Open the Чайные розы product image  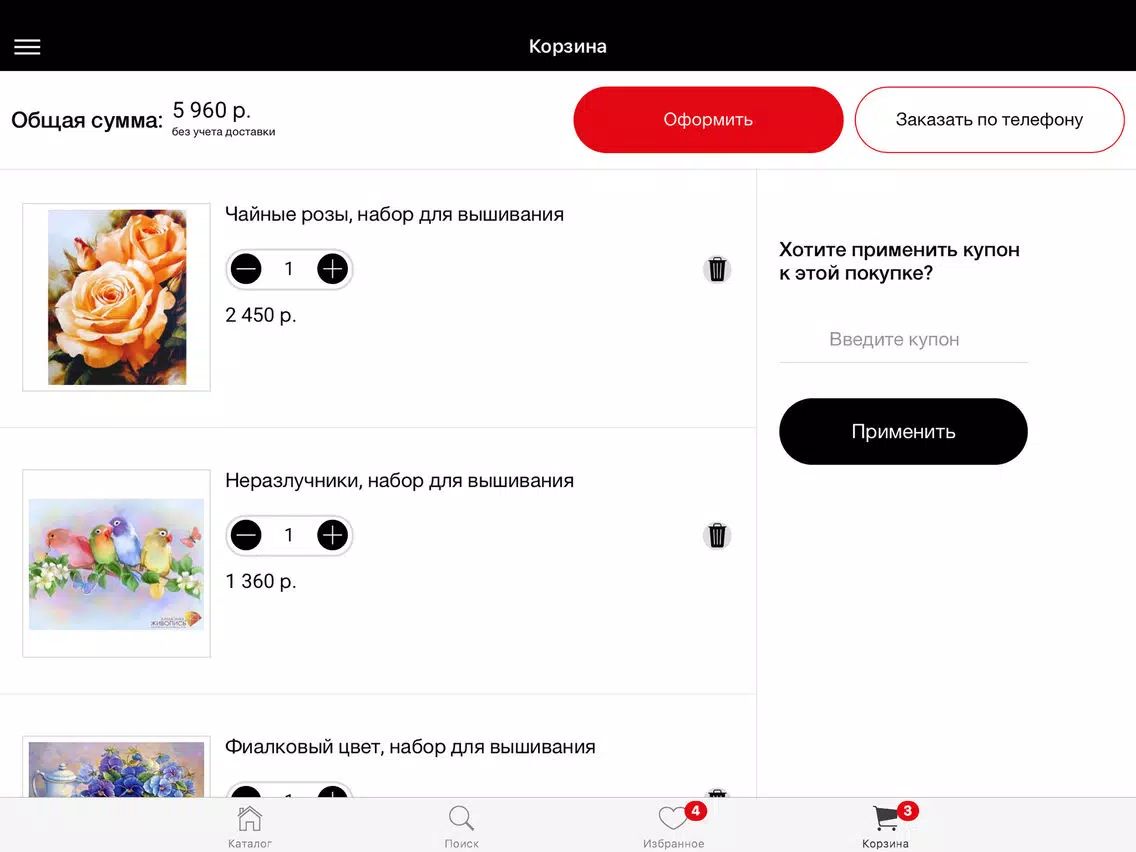pyautogui.click(x=117, y=297)
